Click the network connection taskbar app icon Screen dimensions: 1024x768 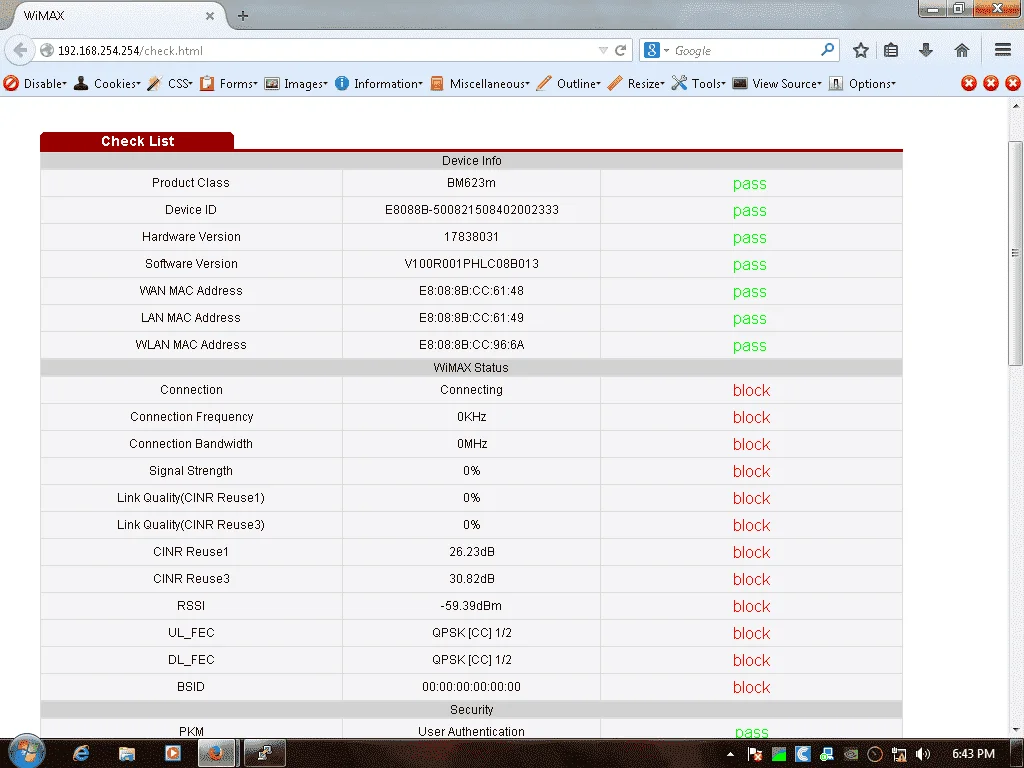tap(264, 754)
